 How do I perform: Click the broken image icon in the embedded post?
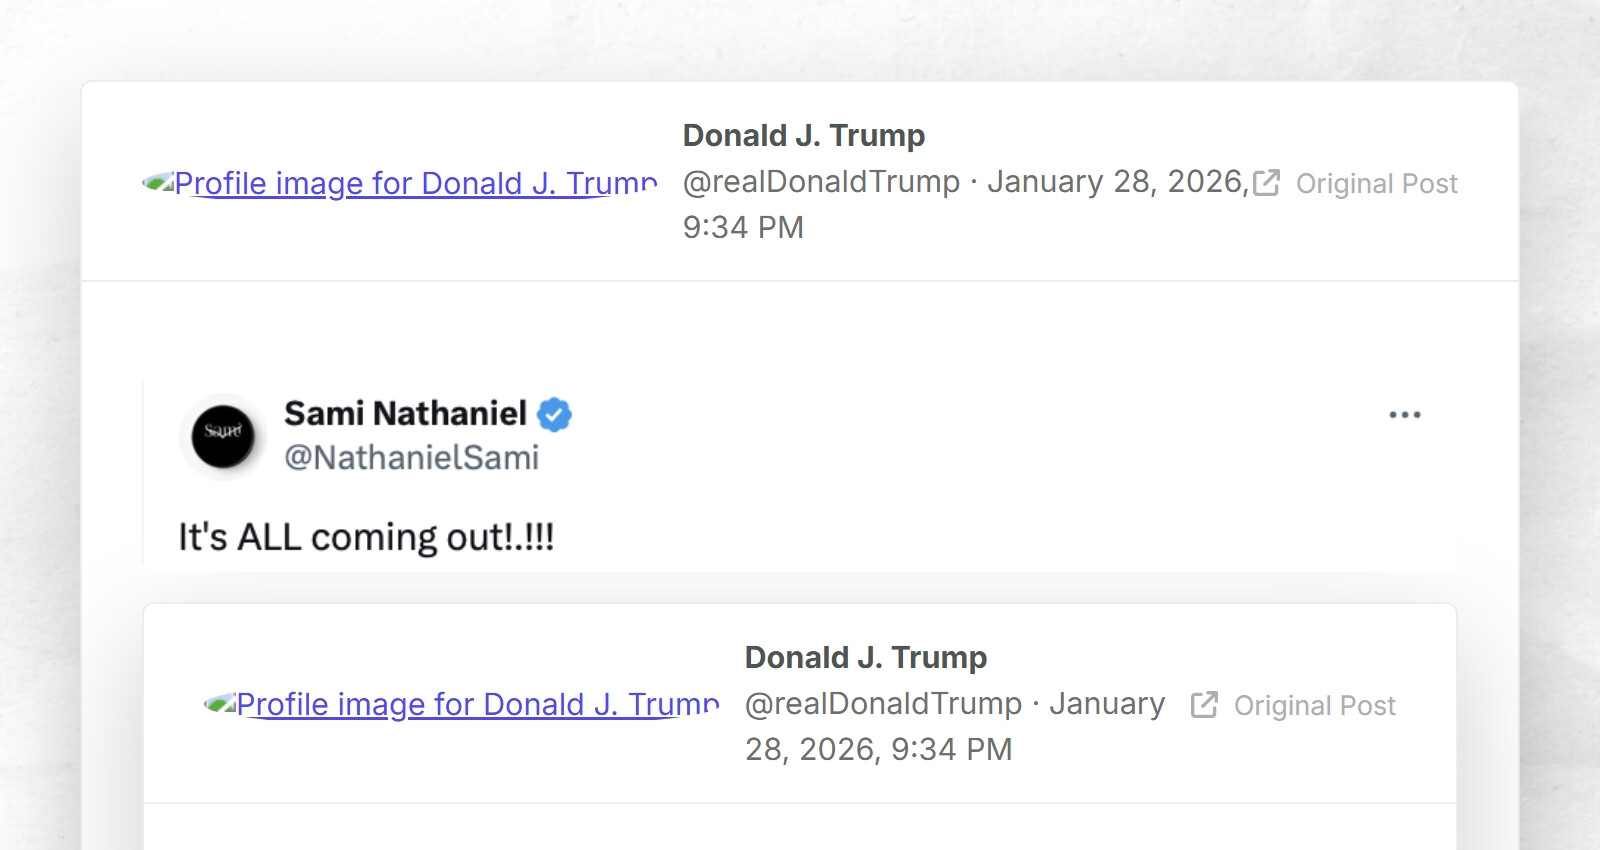coord(220,704)
